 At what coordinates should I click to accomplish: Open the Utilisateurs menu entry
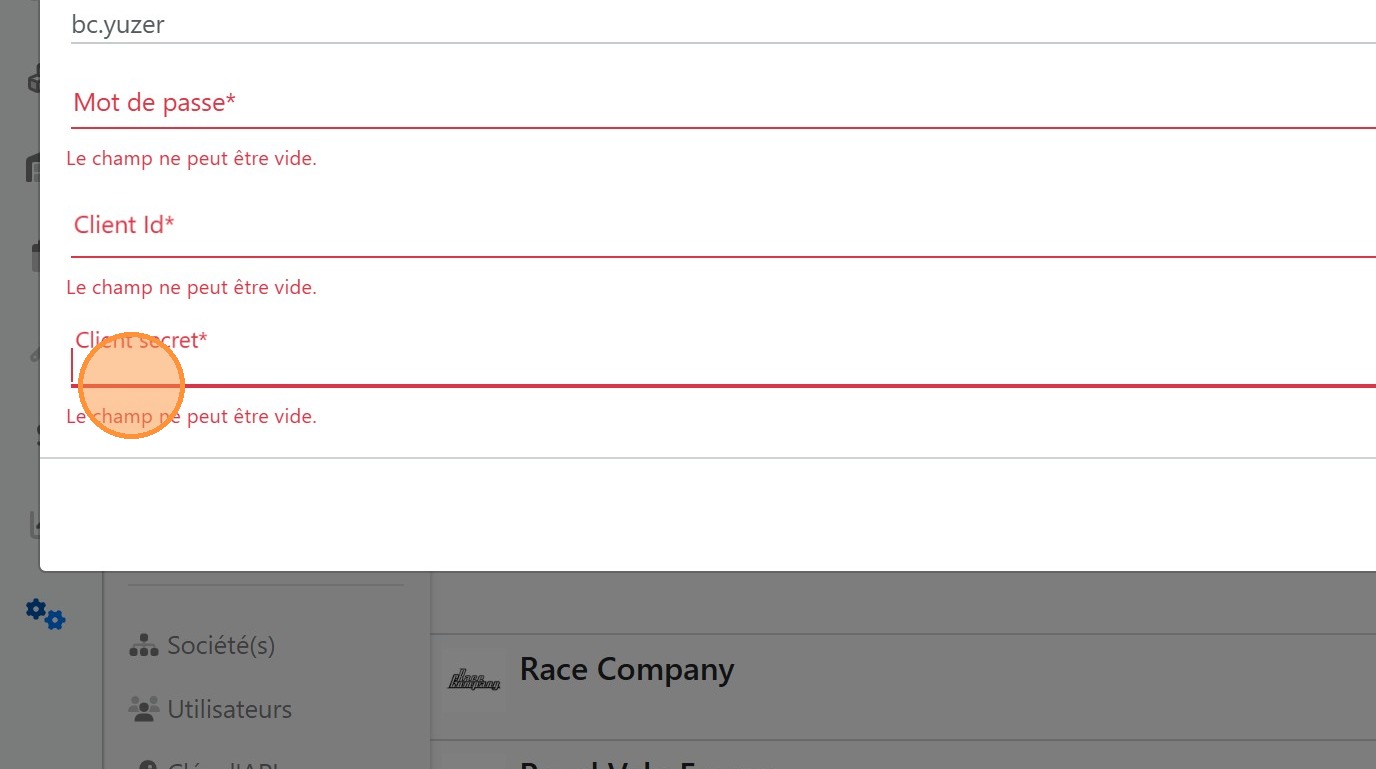pos(229,710)
